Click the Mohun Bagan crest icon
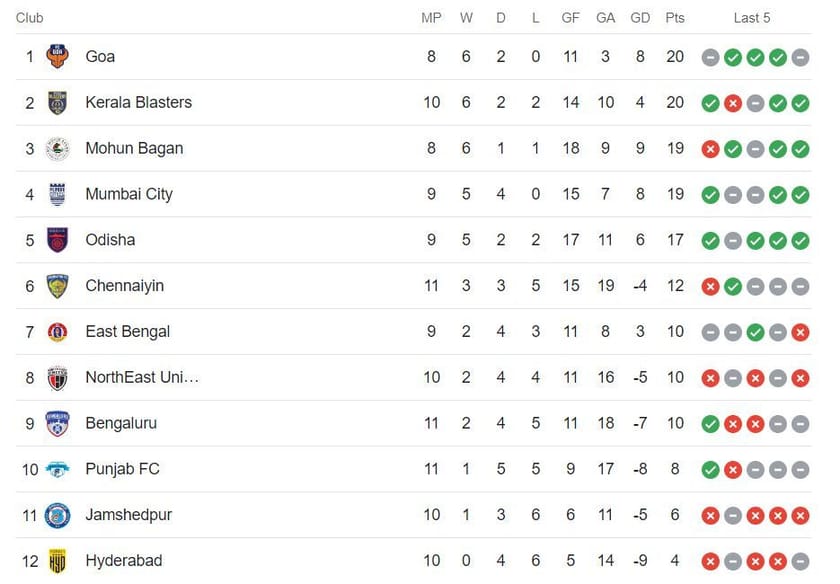 point(57,148)
